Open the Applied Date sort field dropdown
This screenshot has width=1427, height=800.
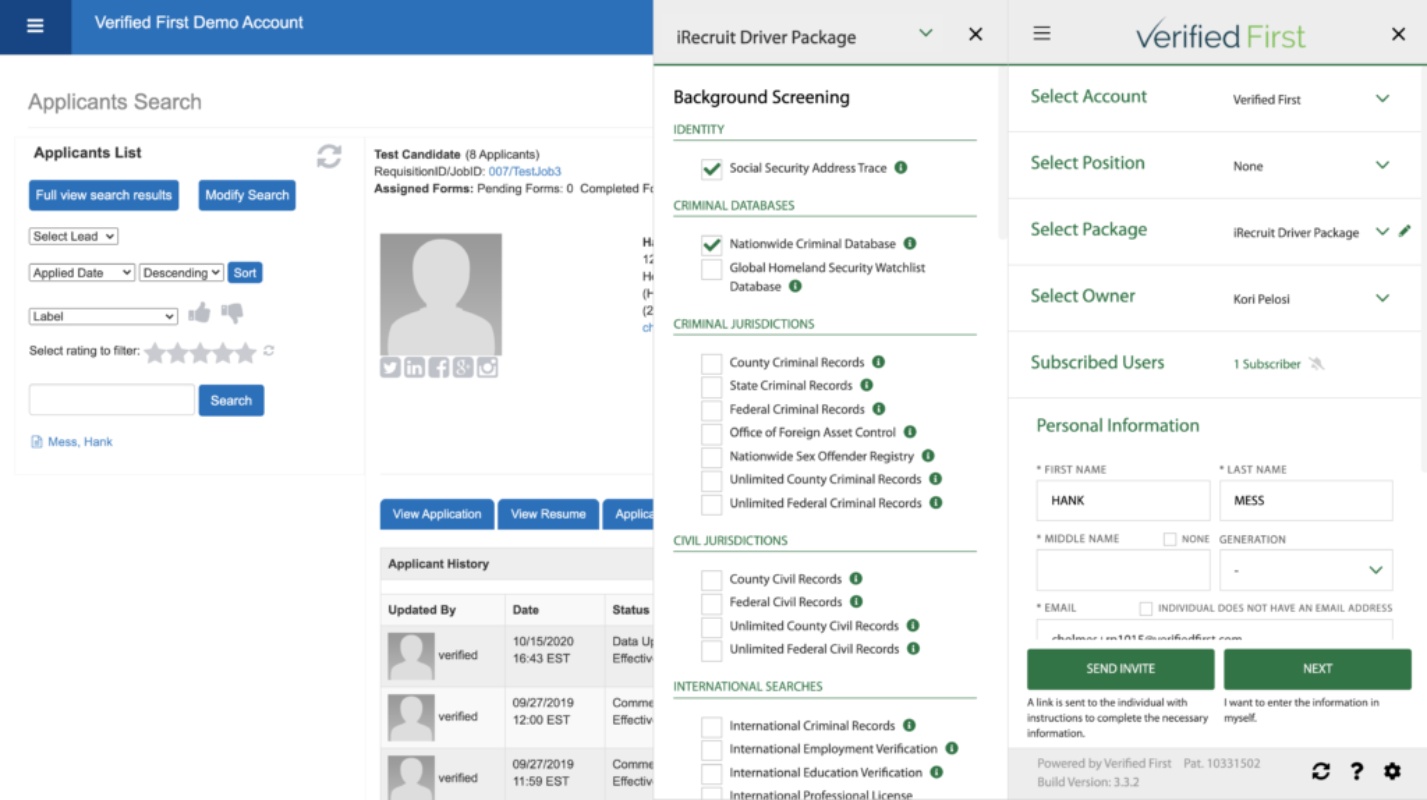[x=82, y=273]
